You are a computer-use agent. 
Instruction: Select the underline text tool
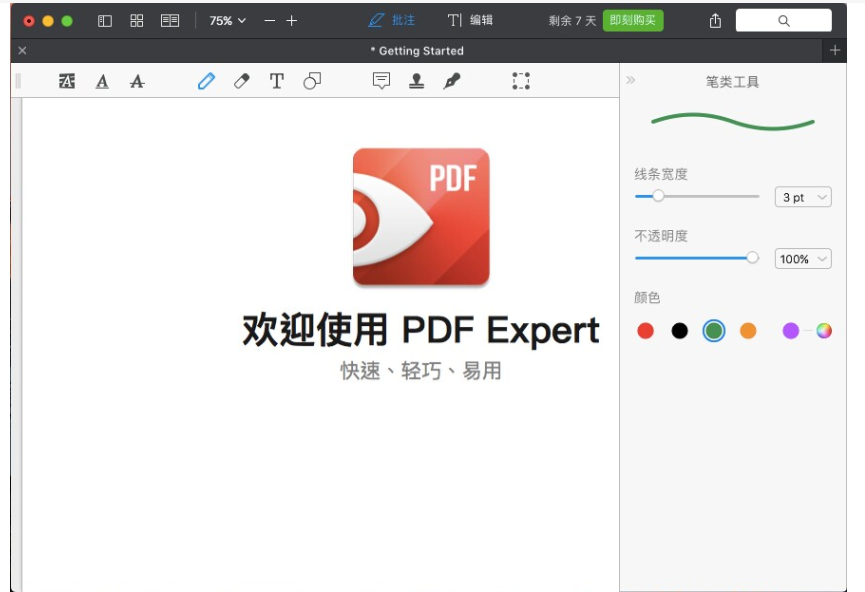pyautogui.click(x=102, y=82)
